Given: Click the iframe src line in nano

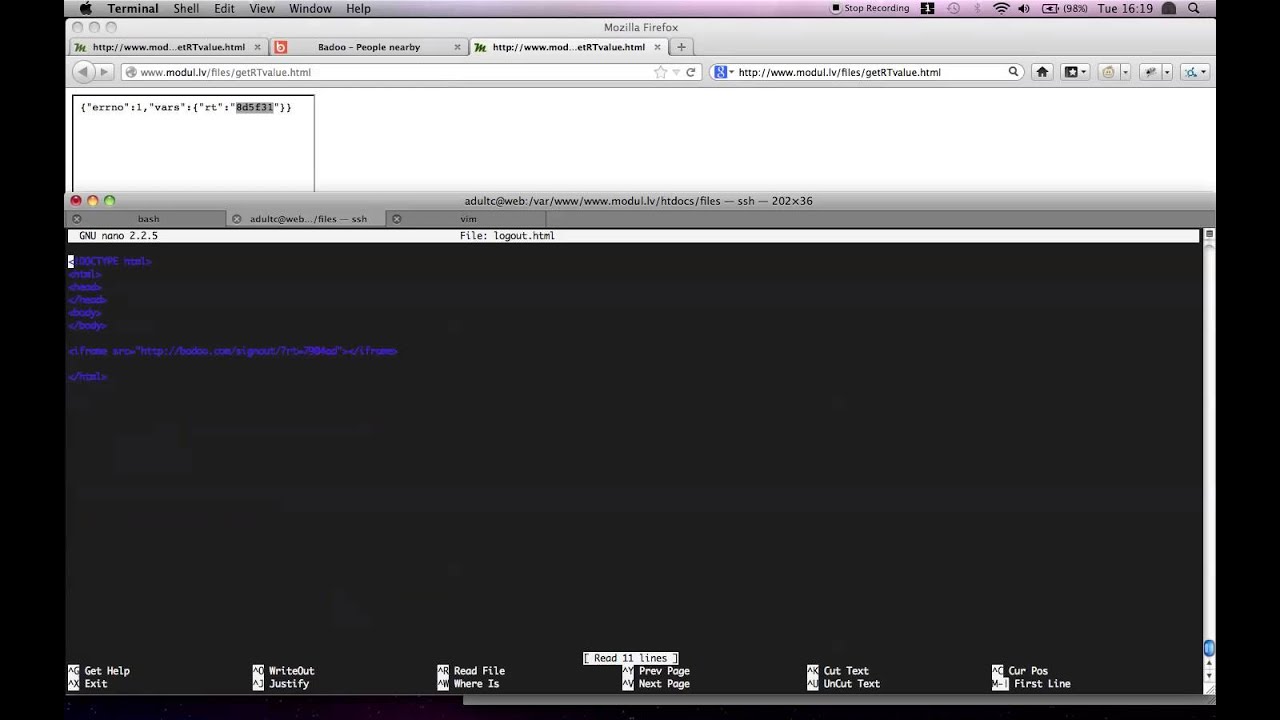Looking at the screenshot, I should 233,351.
